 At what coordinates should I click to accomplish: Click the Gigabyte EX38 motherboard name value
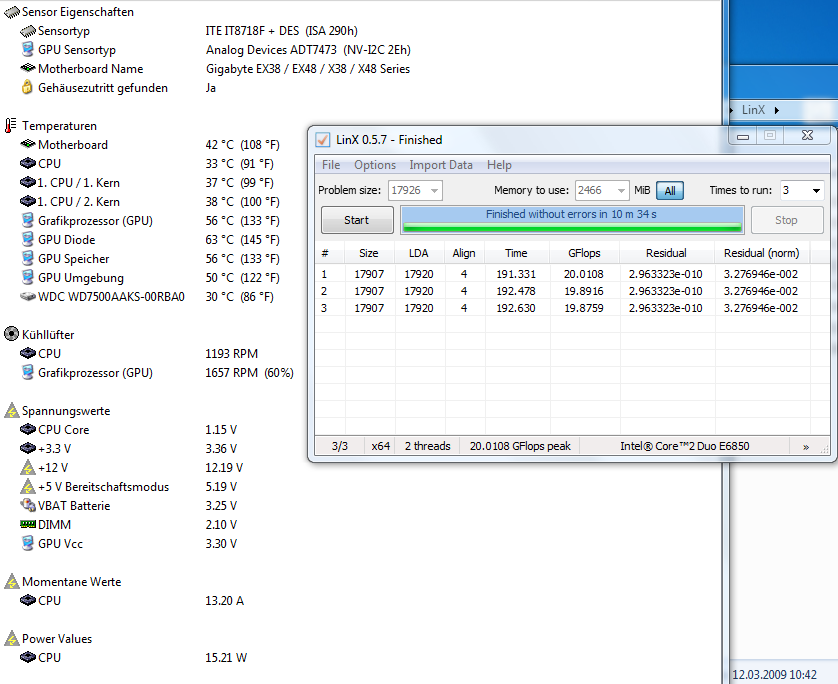click(x=308, y=69)
